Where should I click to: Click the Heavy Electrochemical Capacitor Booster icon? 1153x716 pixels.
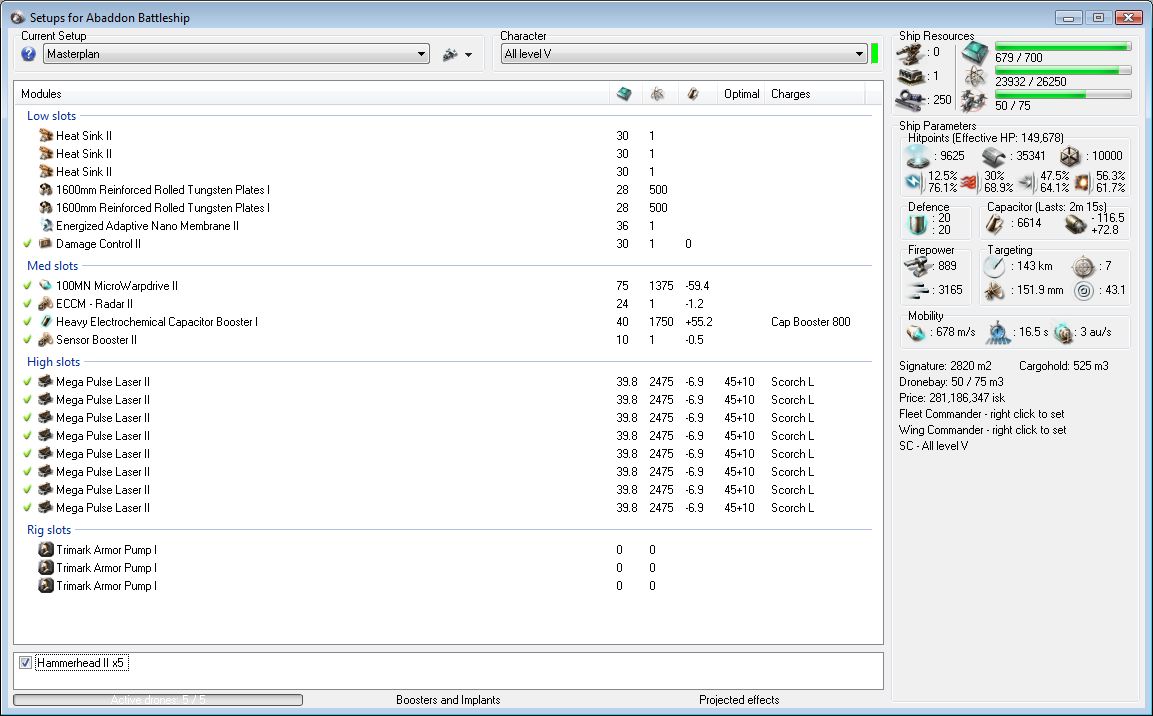pos(46,321)
